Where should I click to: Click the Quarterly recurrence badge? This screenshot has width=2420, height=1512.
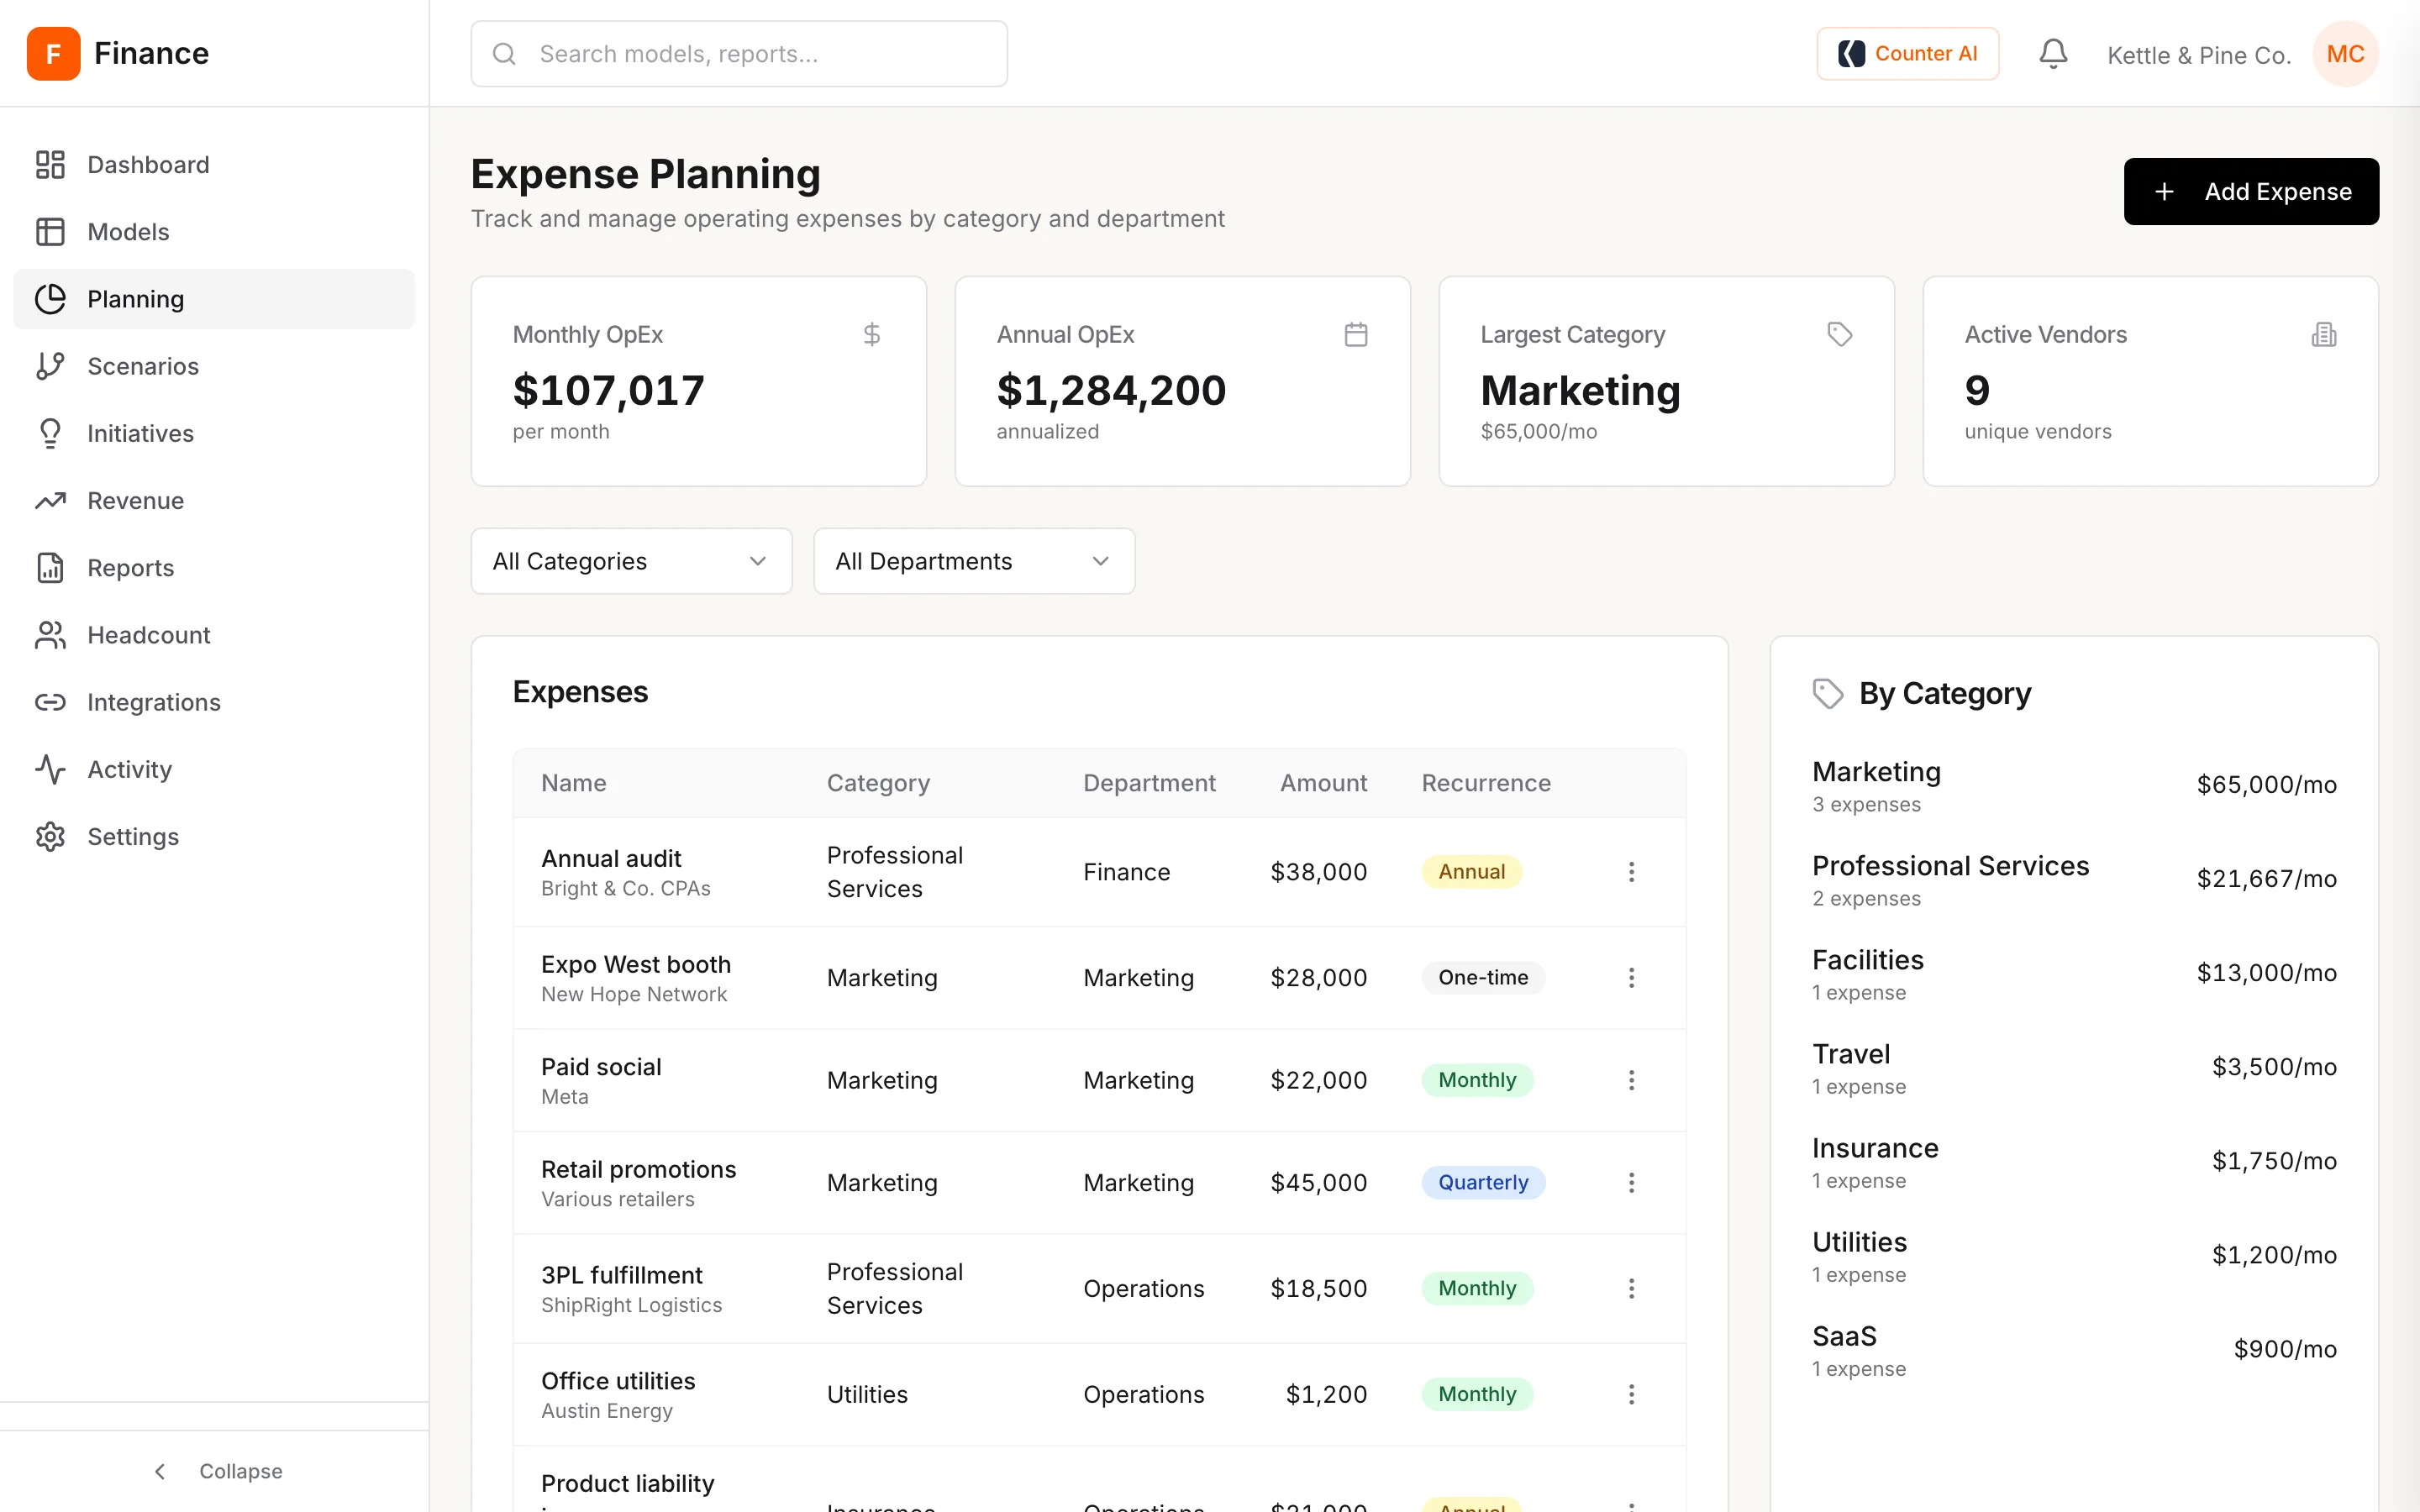tap(1483, 1182)
